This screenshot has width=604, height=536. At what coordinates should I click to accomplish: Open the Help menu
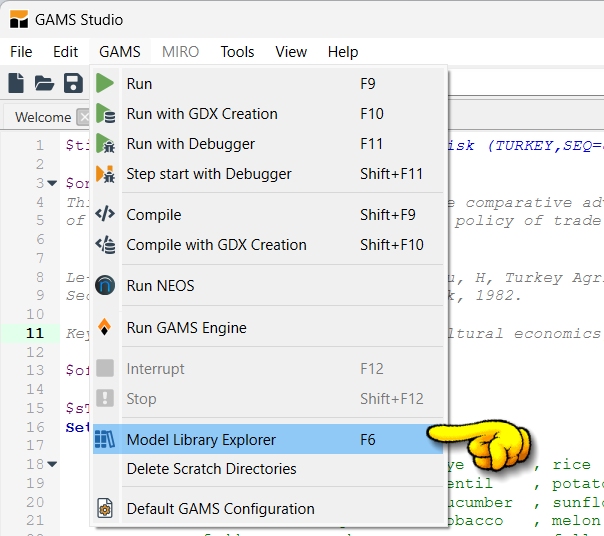click(x=343, y=52)
